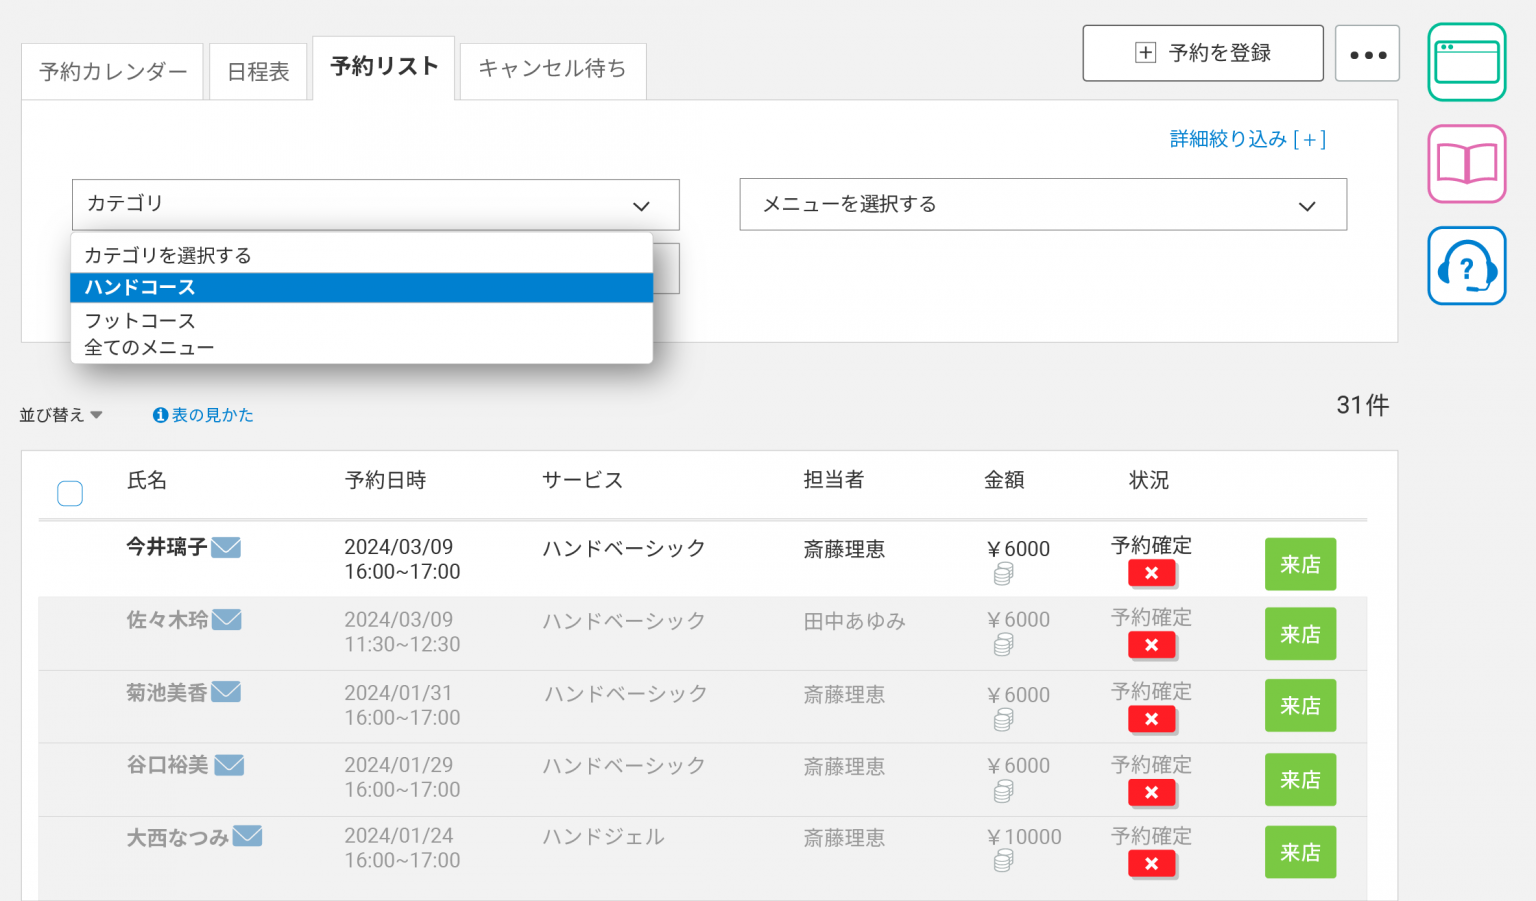Open the メニューを選択する dropdown
1536x901 pixels.
coord(1042,205)
